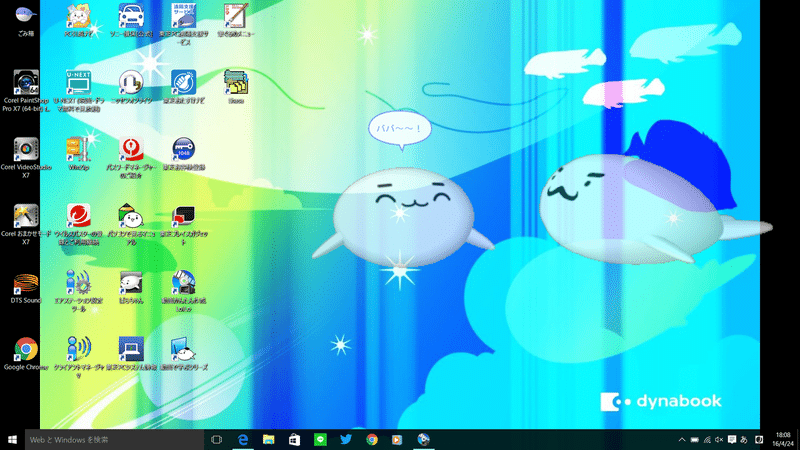
Task: Open the DTS Sound shortcut
Action: (x=26, y=283)
